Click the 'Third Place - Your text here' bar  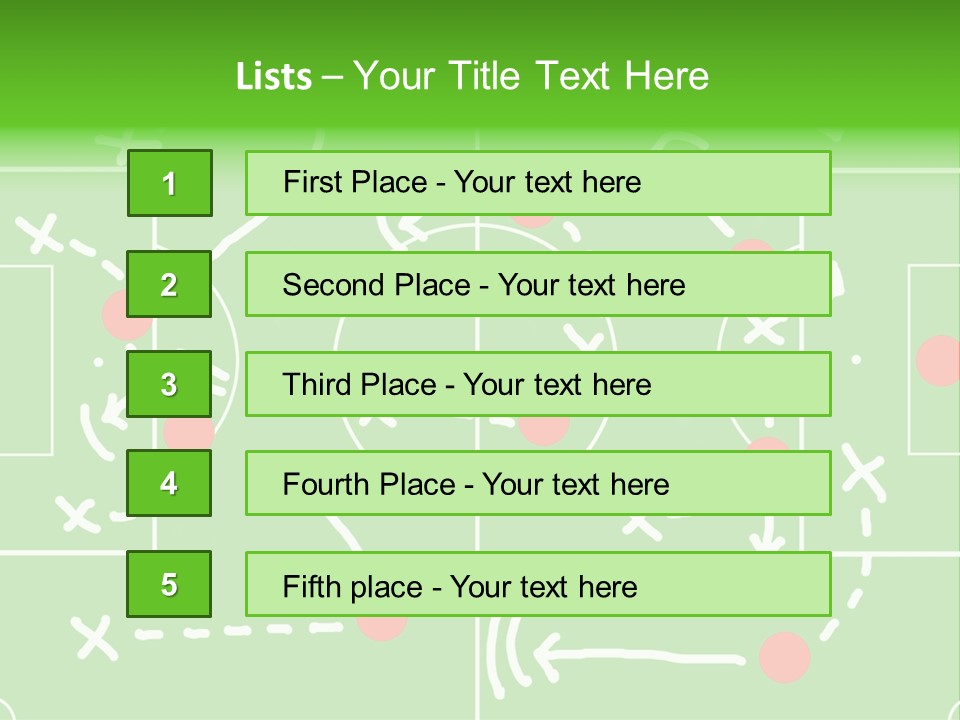coord(538,384)
